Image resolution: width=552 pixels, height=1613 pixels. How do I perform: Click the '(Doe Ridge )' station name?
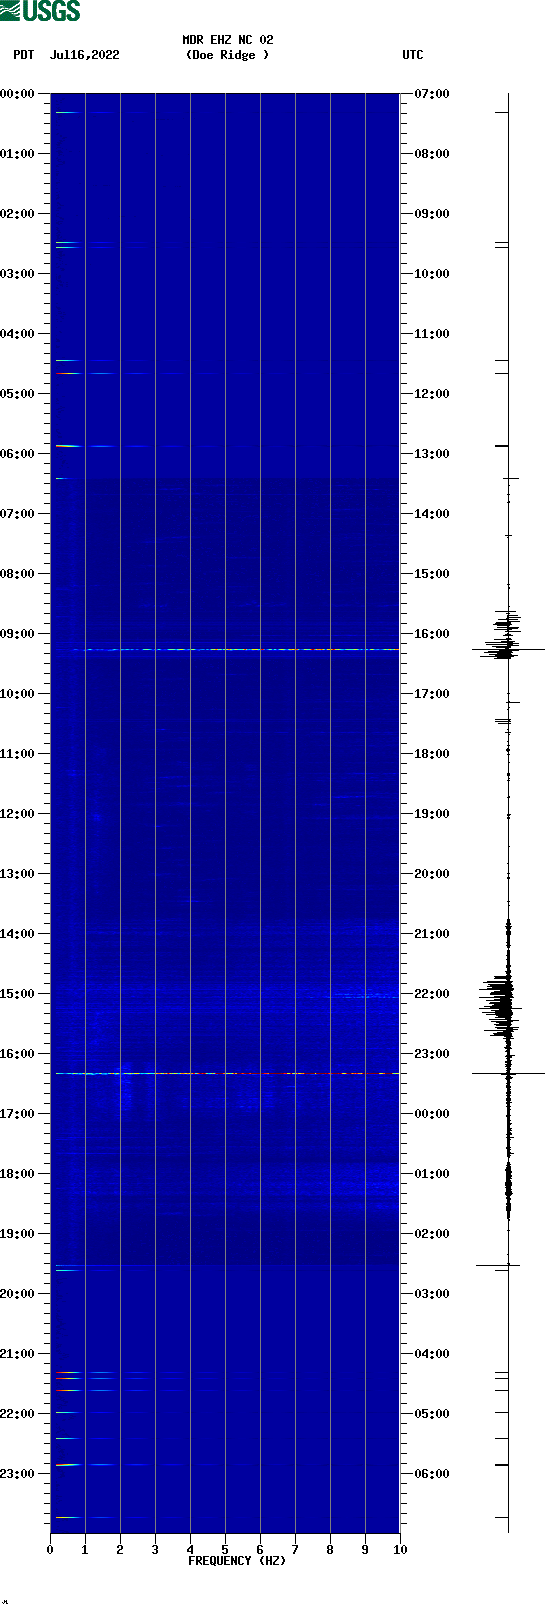point(227,55)
